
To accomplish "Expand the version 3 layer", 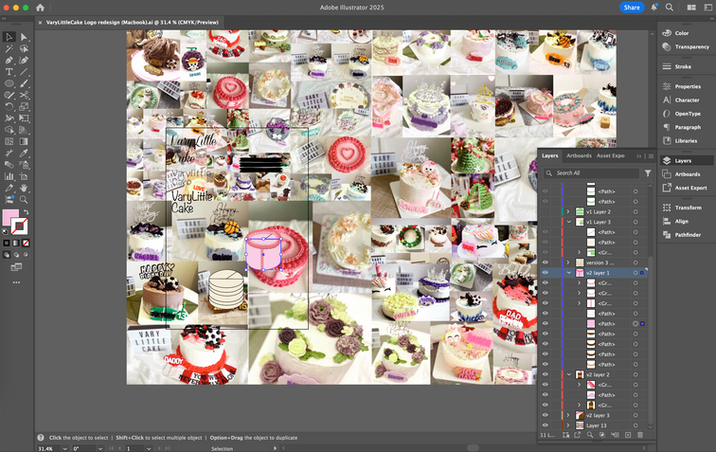I will click(569, 263).
